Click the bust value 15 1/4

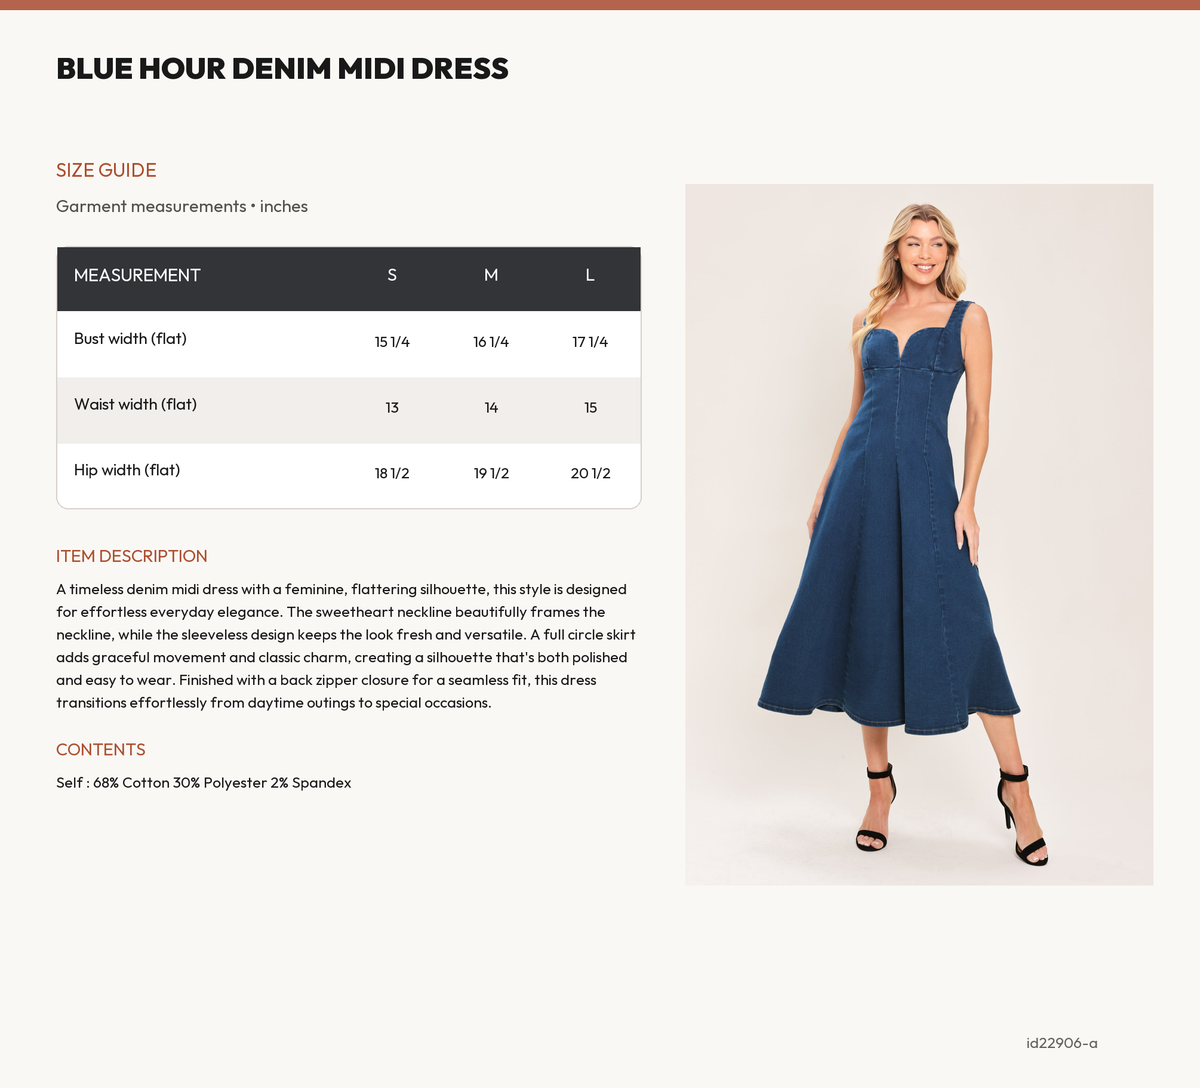click(x=392, y=342)
